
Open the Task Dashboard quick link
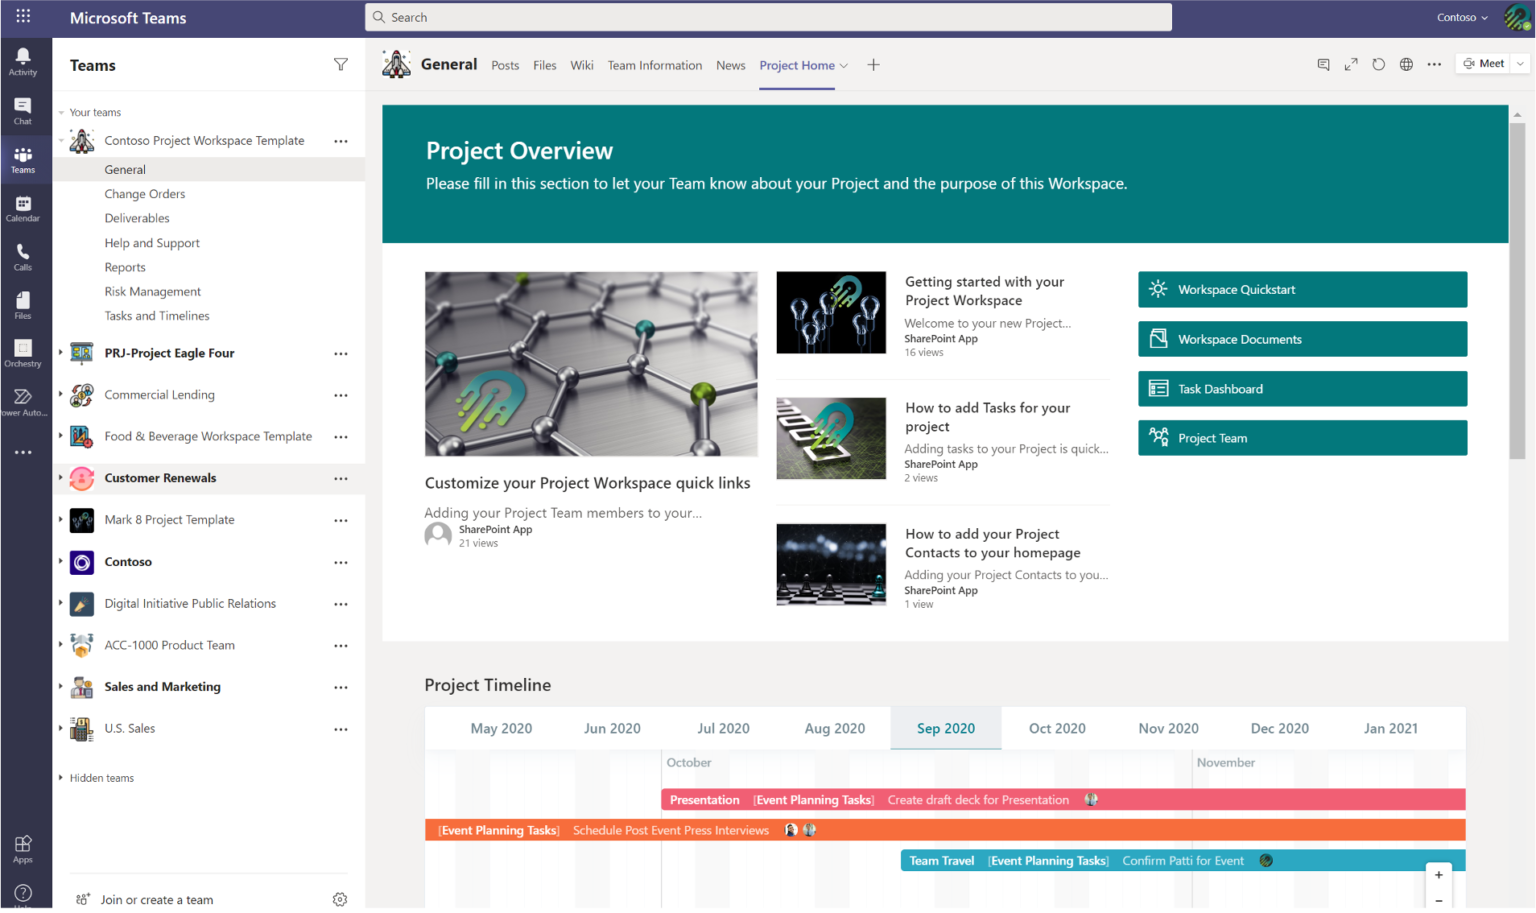coord(1302,388)
